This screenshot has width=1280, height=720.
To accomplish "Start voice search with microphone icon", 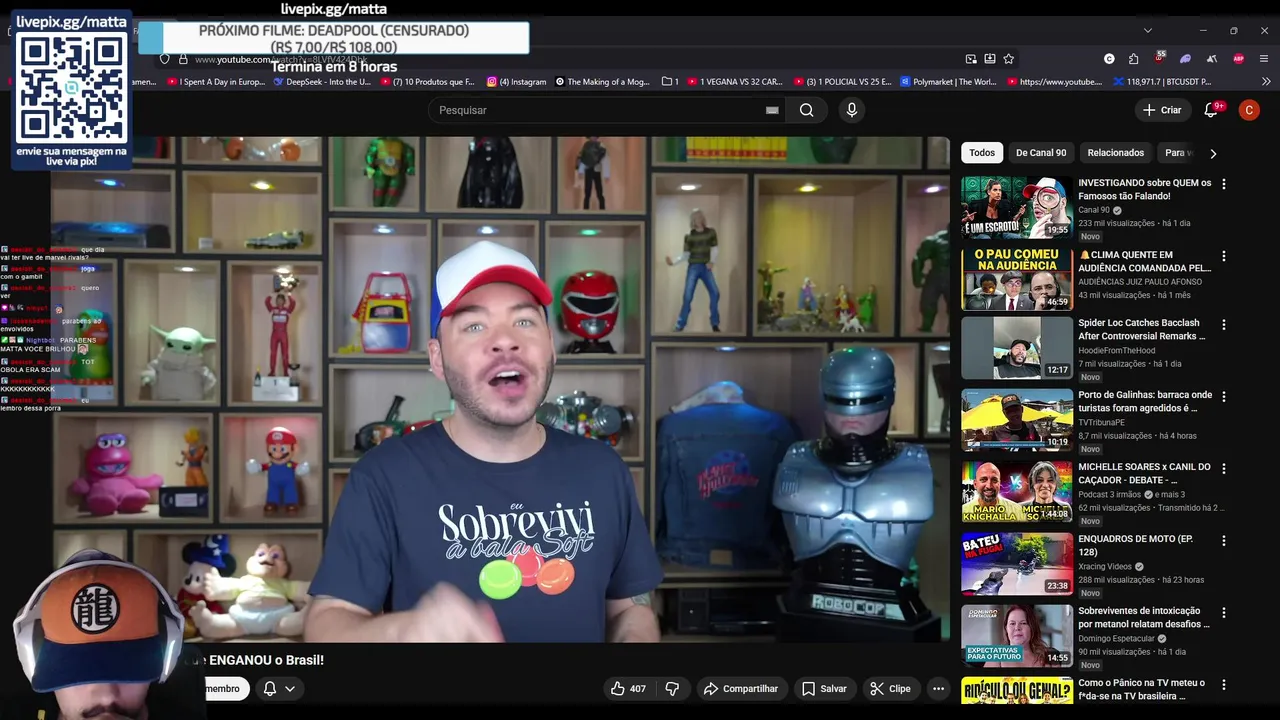I will (x=852, y=110).
